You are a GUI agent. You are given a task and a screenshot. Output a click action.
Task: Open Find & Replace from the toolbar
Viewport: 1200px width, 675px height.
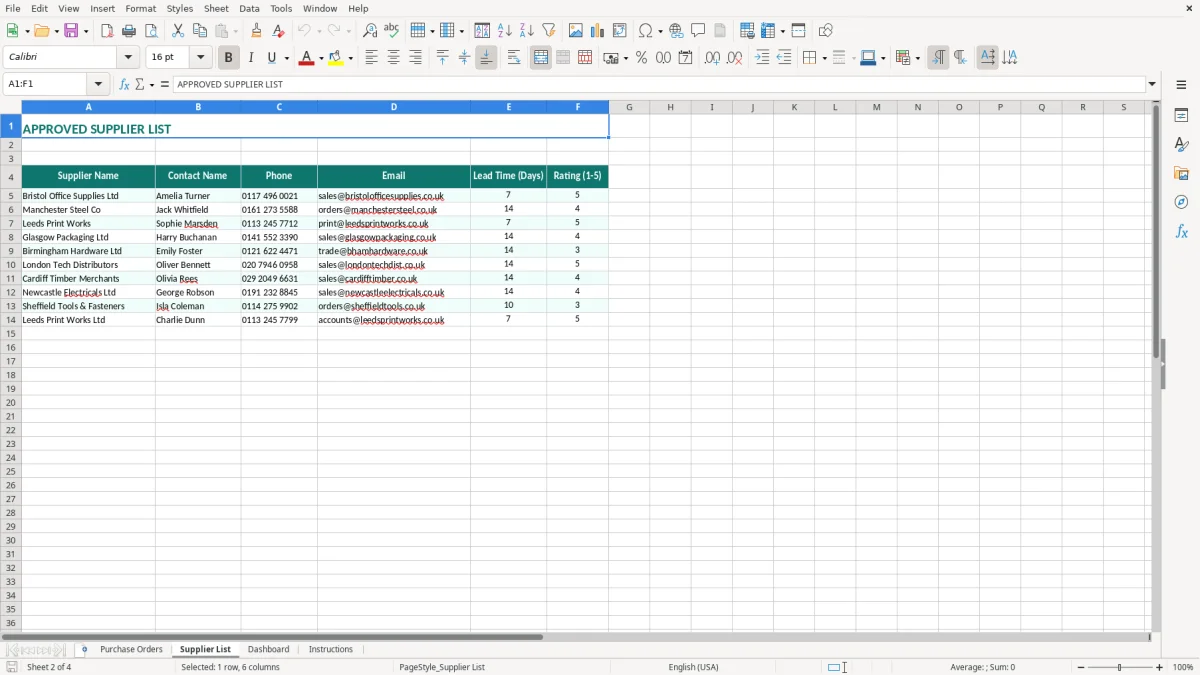tap(370, 31)
